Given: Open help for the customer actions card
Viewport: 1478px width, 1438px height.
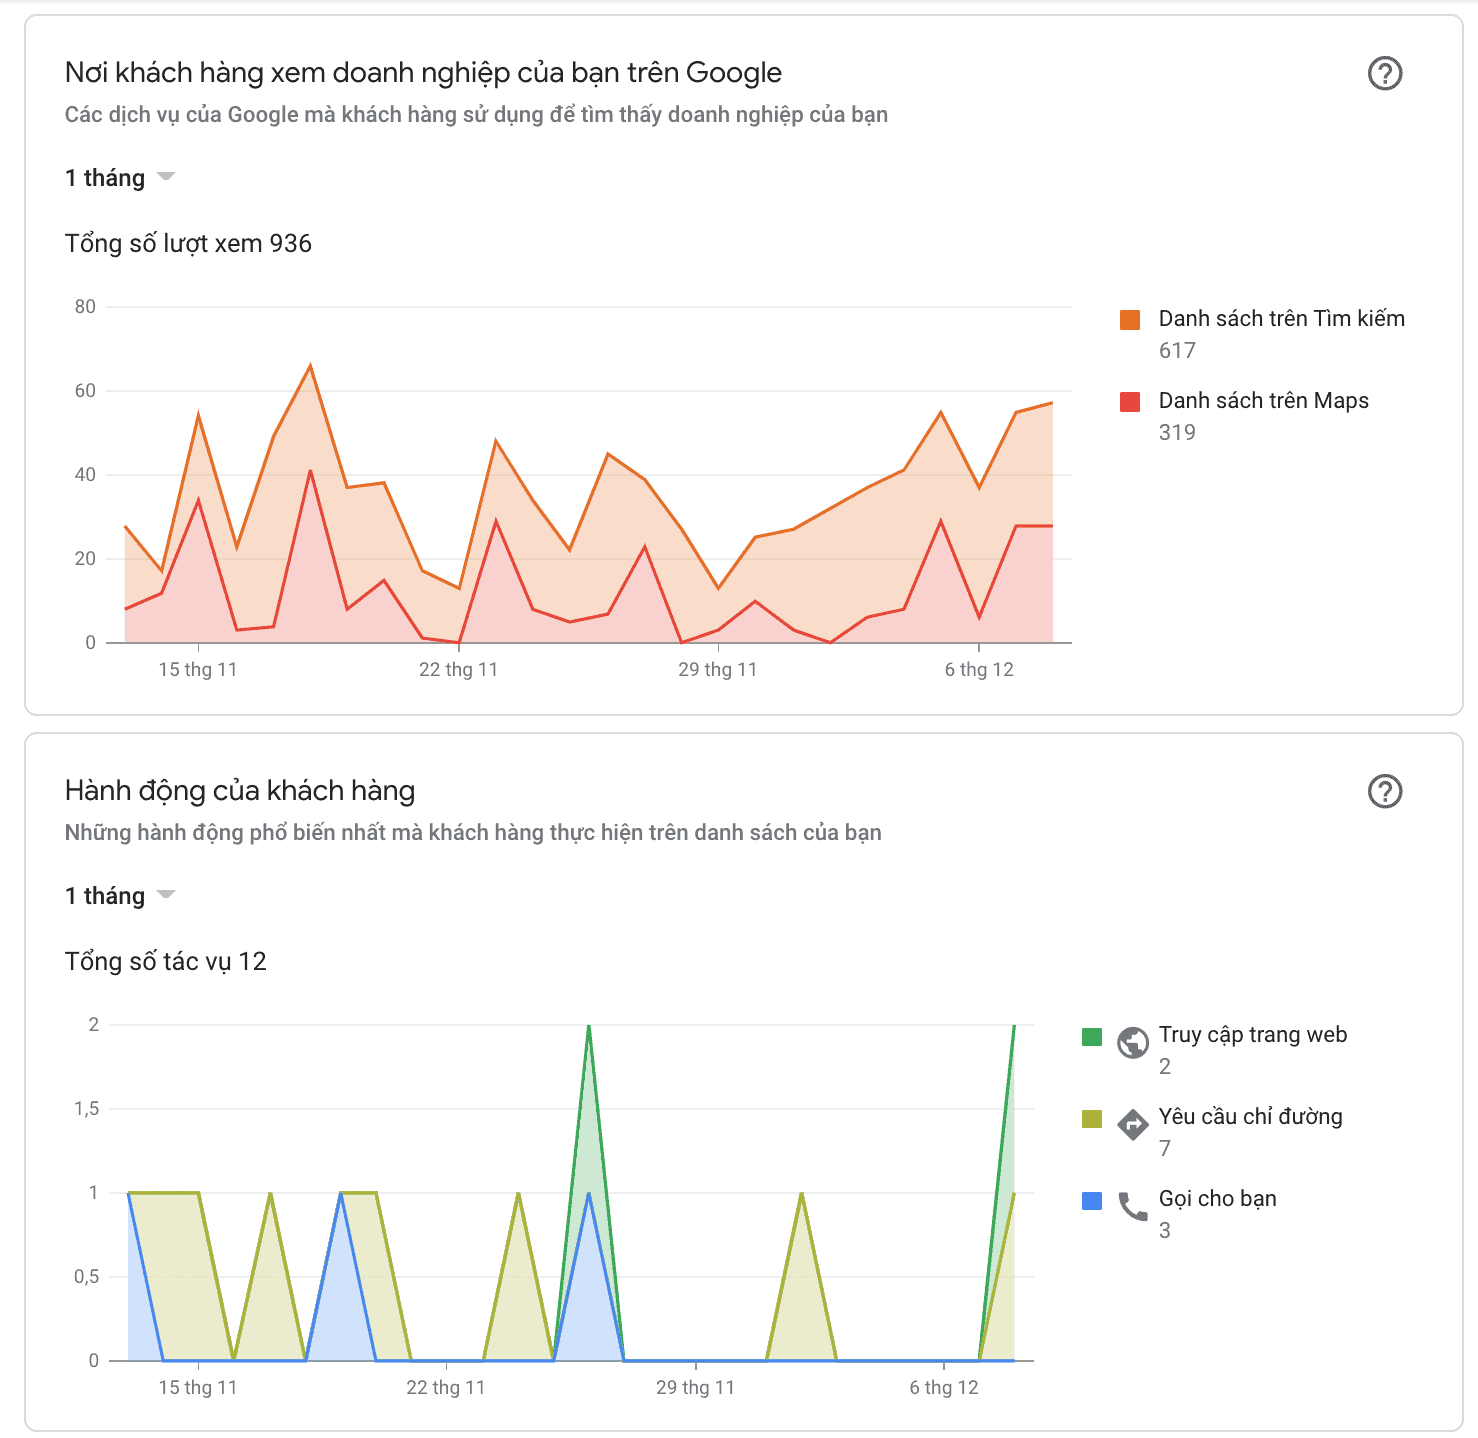Looking at the screenshot, I should coord(1385,791).
